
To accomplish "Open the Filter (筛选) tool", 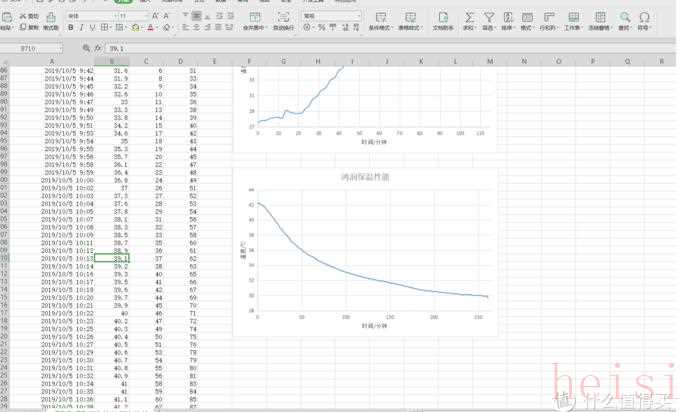I will (489, 18).
